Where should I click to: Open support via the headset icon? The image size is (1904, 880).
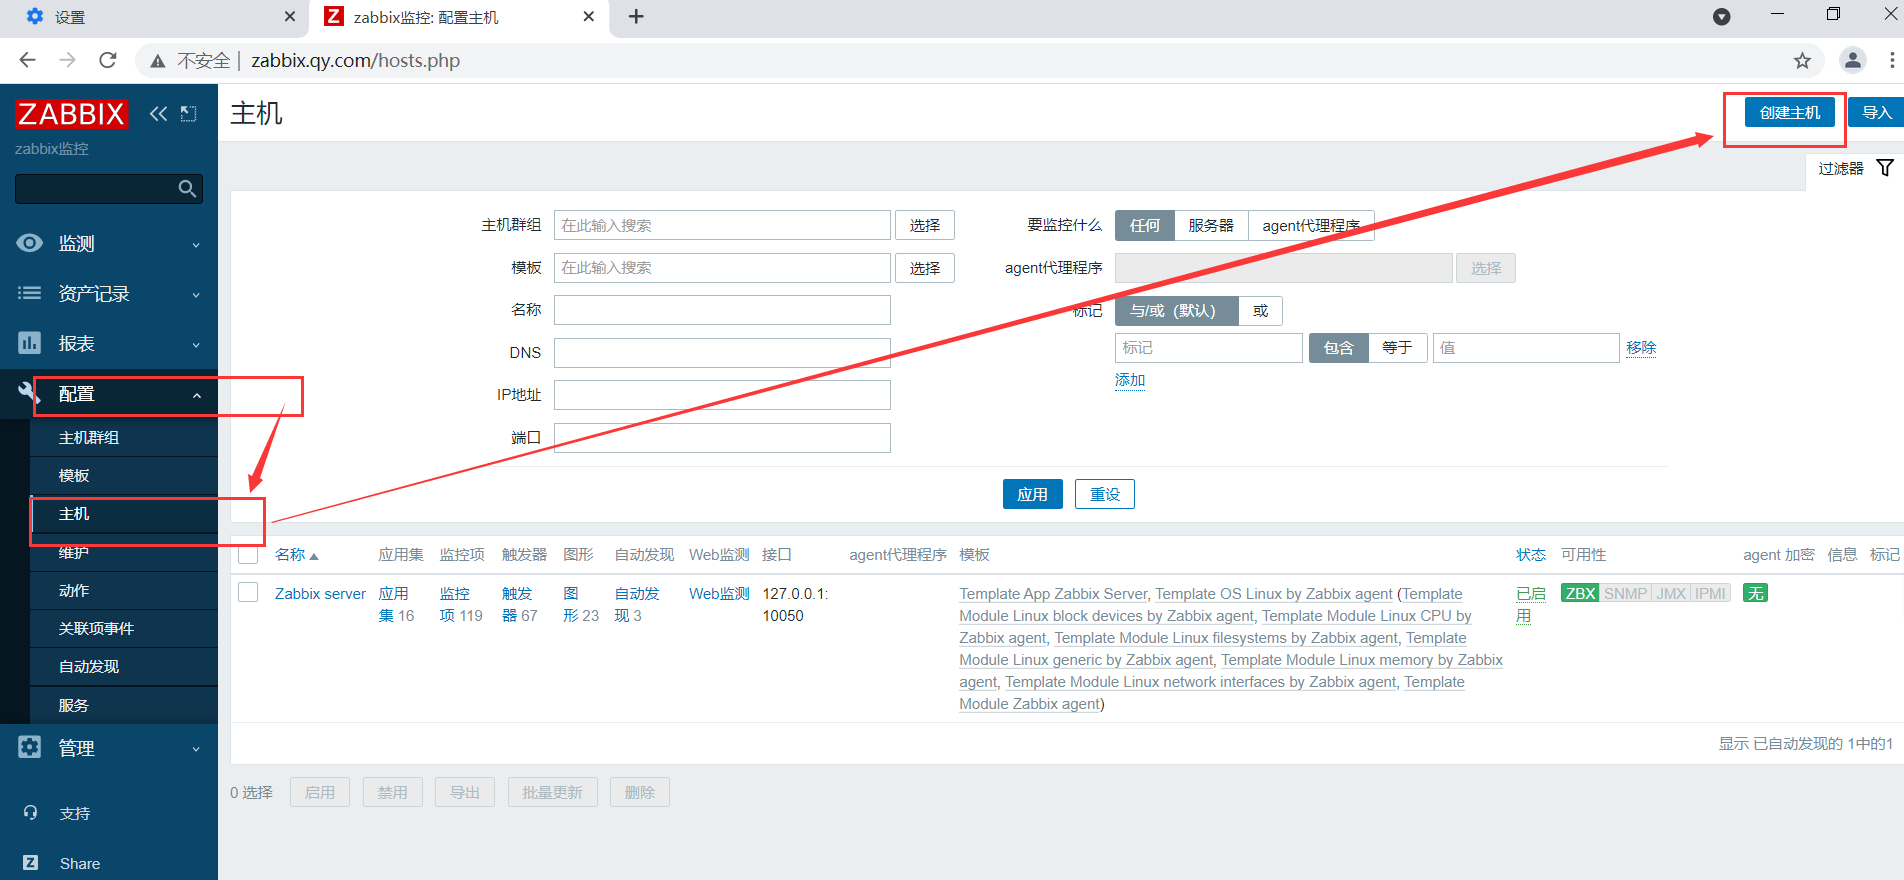point(30,813)
